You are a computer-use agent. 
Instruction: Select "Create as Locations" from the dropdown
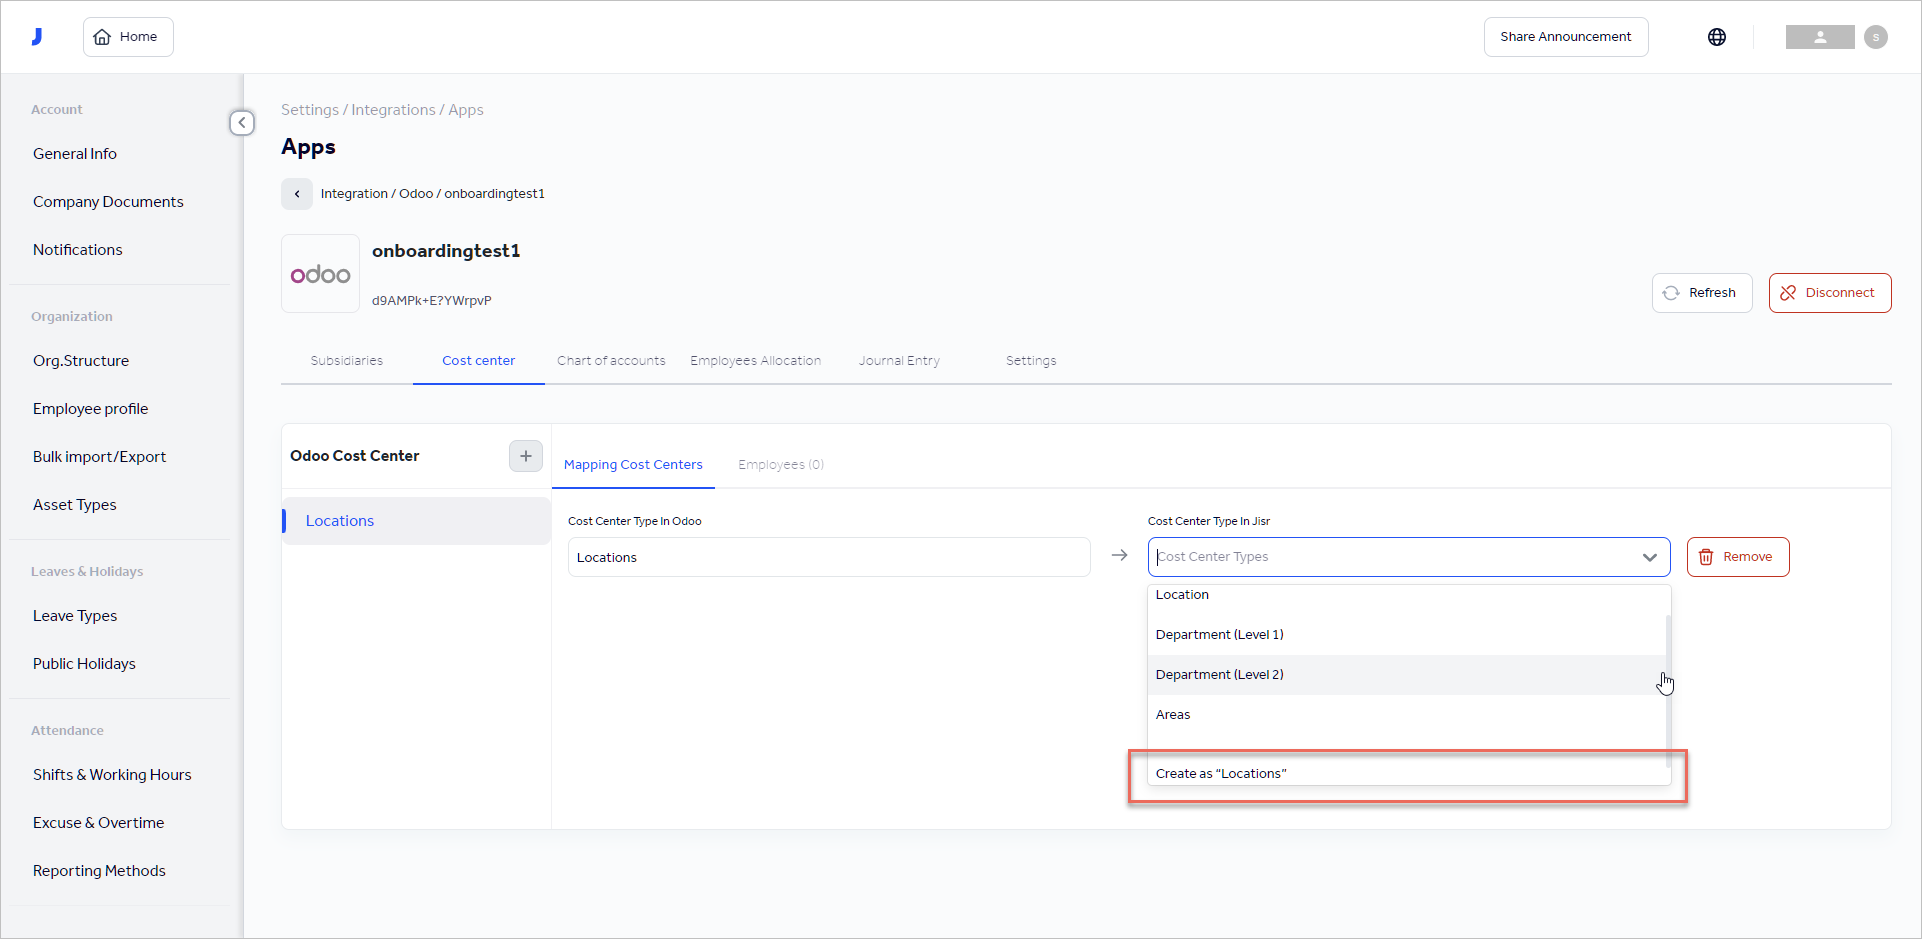(1221, 772)
